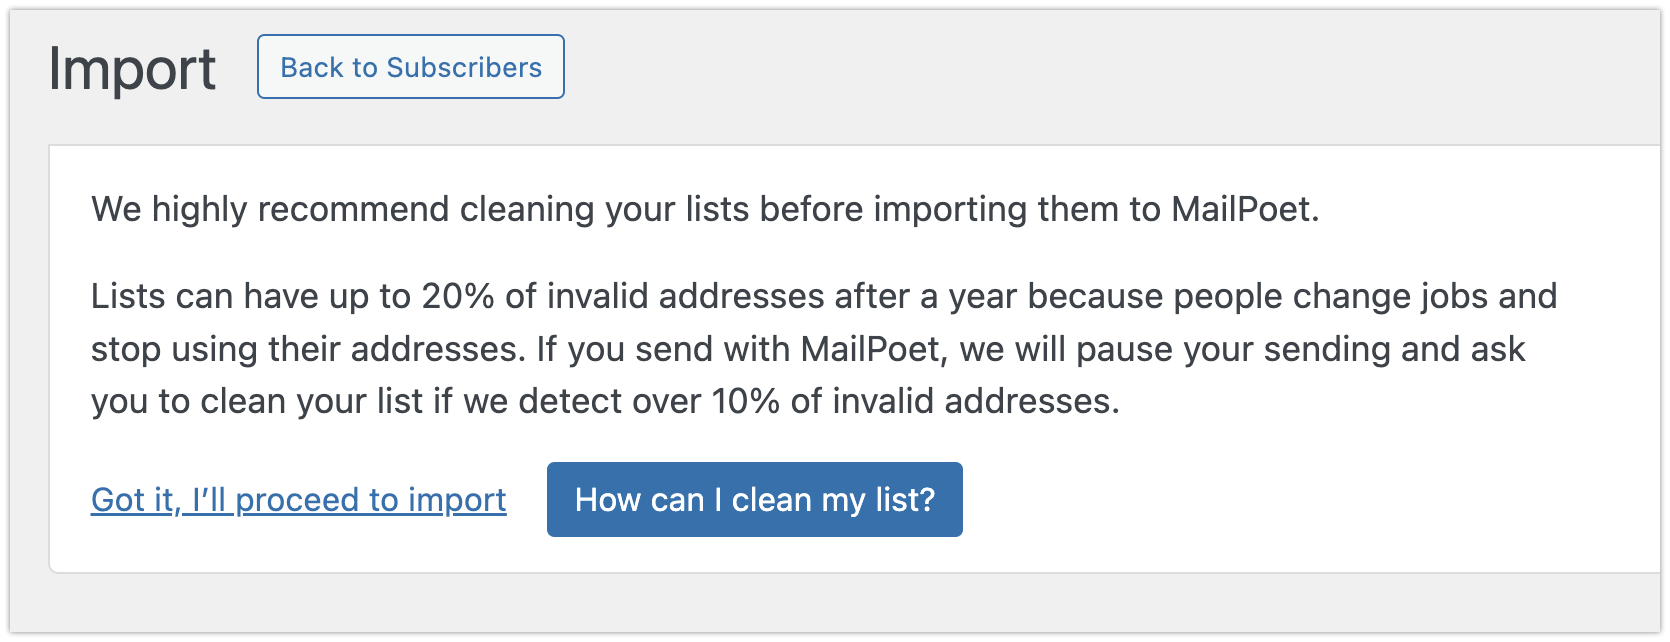The width and height of the screenshot is (1670, 642).
Task: Click the '20%' figure in the paragraph
Action: pyautogui.click(x=458, y=296)
